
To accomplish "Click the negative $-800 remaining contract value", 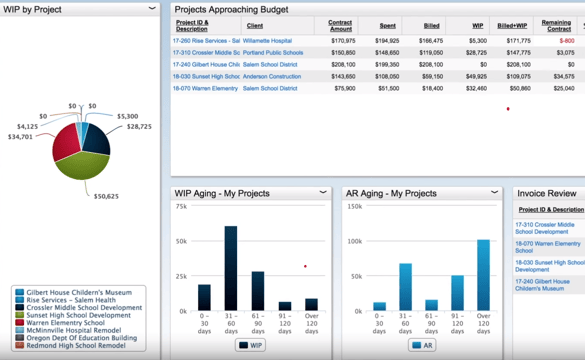I will tap(567, 41).
